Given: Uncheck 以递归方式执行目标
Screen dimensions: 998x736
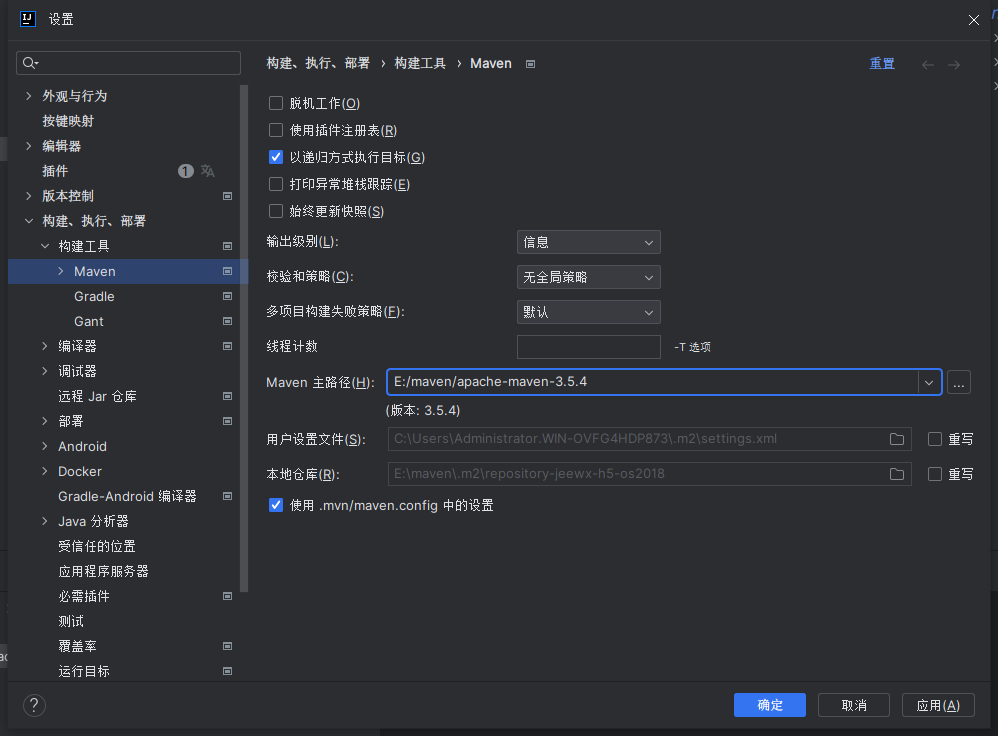Looking at the screenshot, I should (276, 156).
